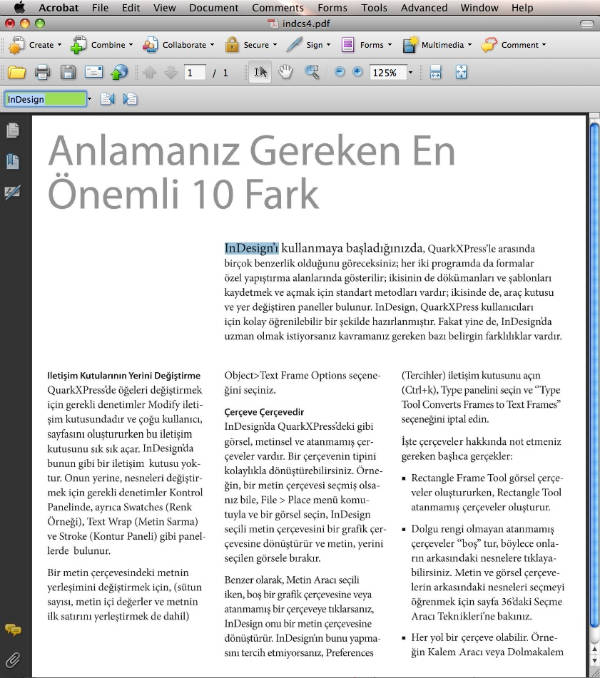This screenshot has height=678, width=600.
Task: Open the Sign pen menu
Action: click(308, 45)
